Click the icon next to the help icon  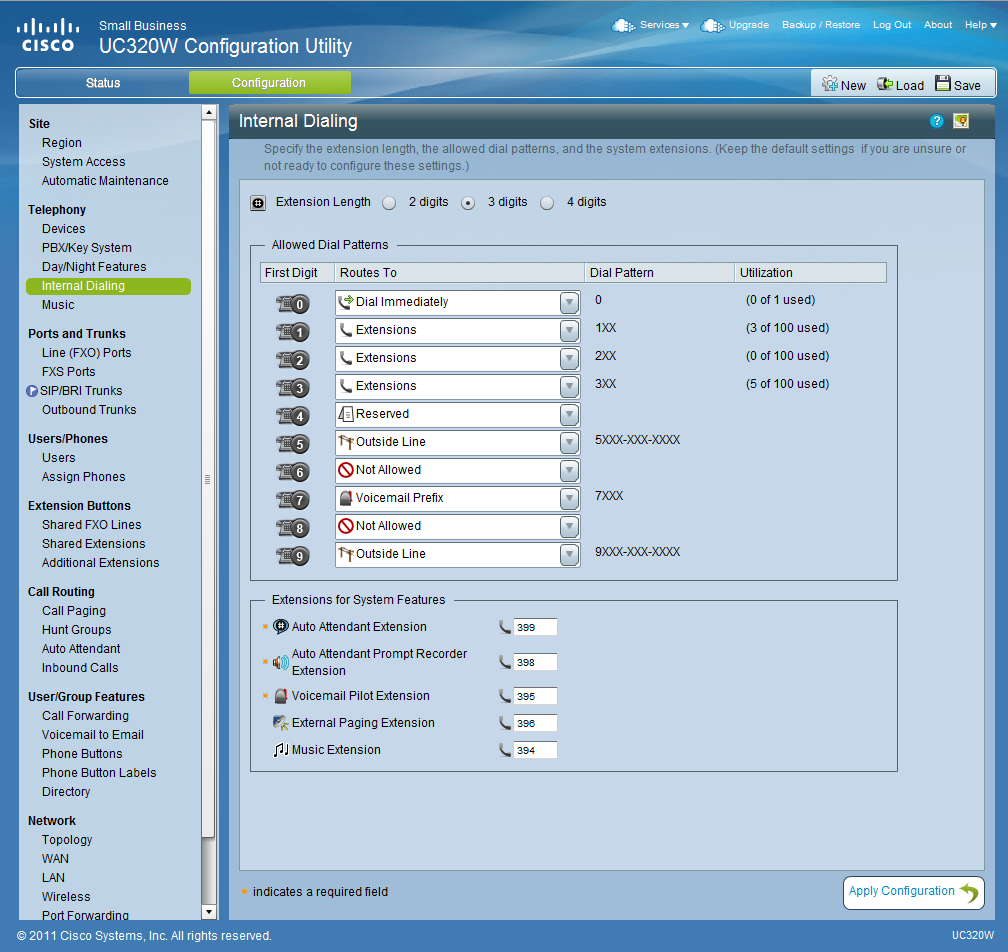pos(961,121)
